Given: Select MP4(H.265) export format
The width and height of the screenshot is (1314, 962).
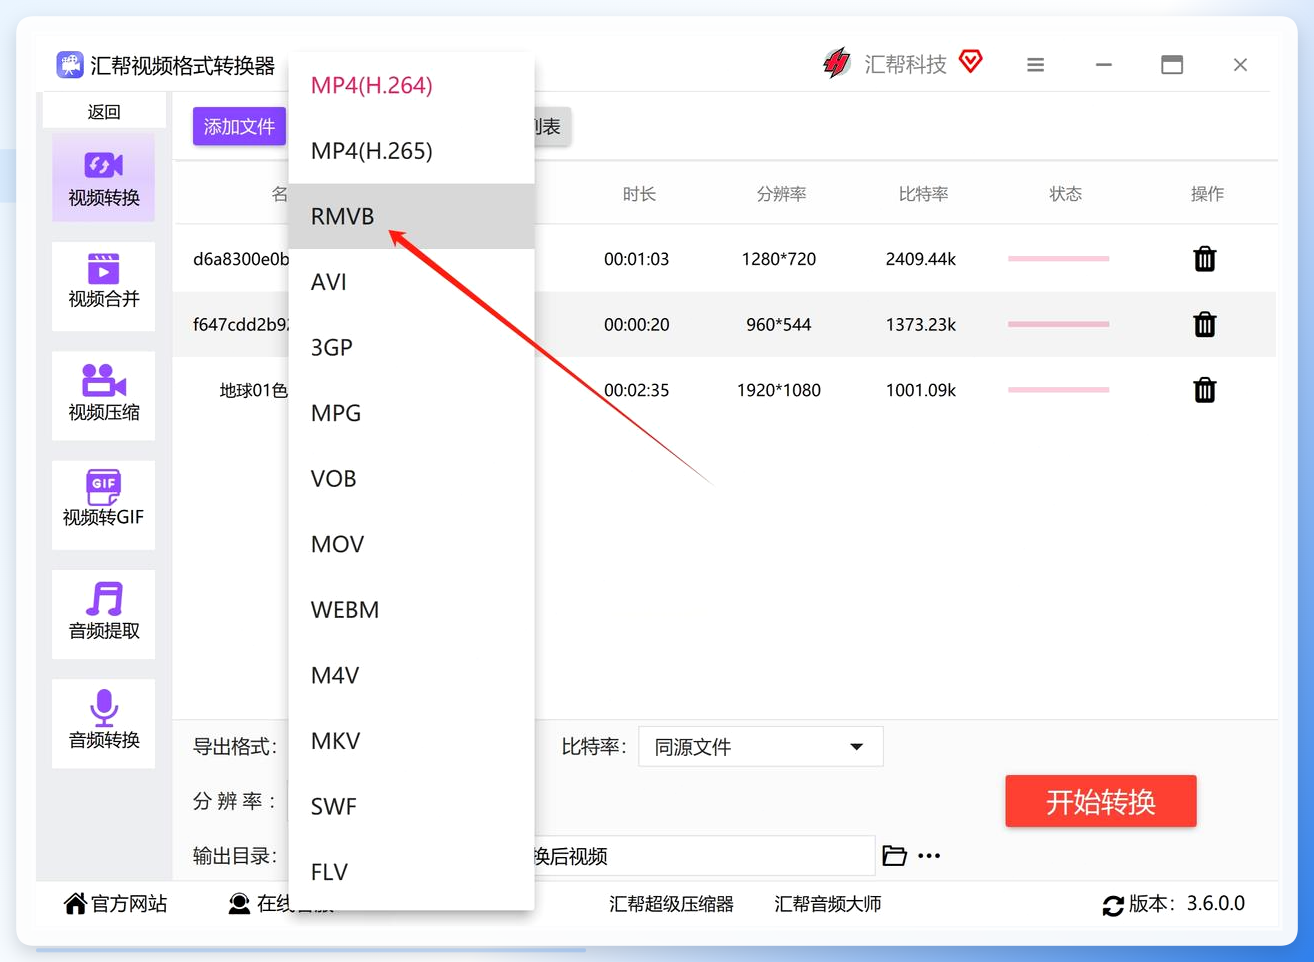Looking at the screenshot, I should (x=412, y=151).
